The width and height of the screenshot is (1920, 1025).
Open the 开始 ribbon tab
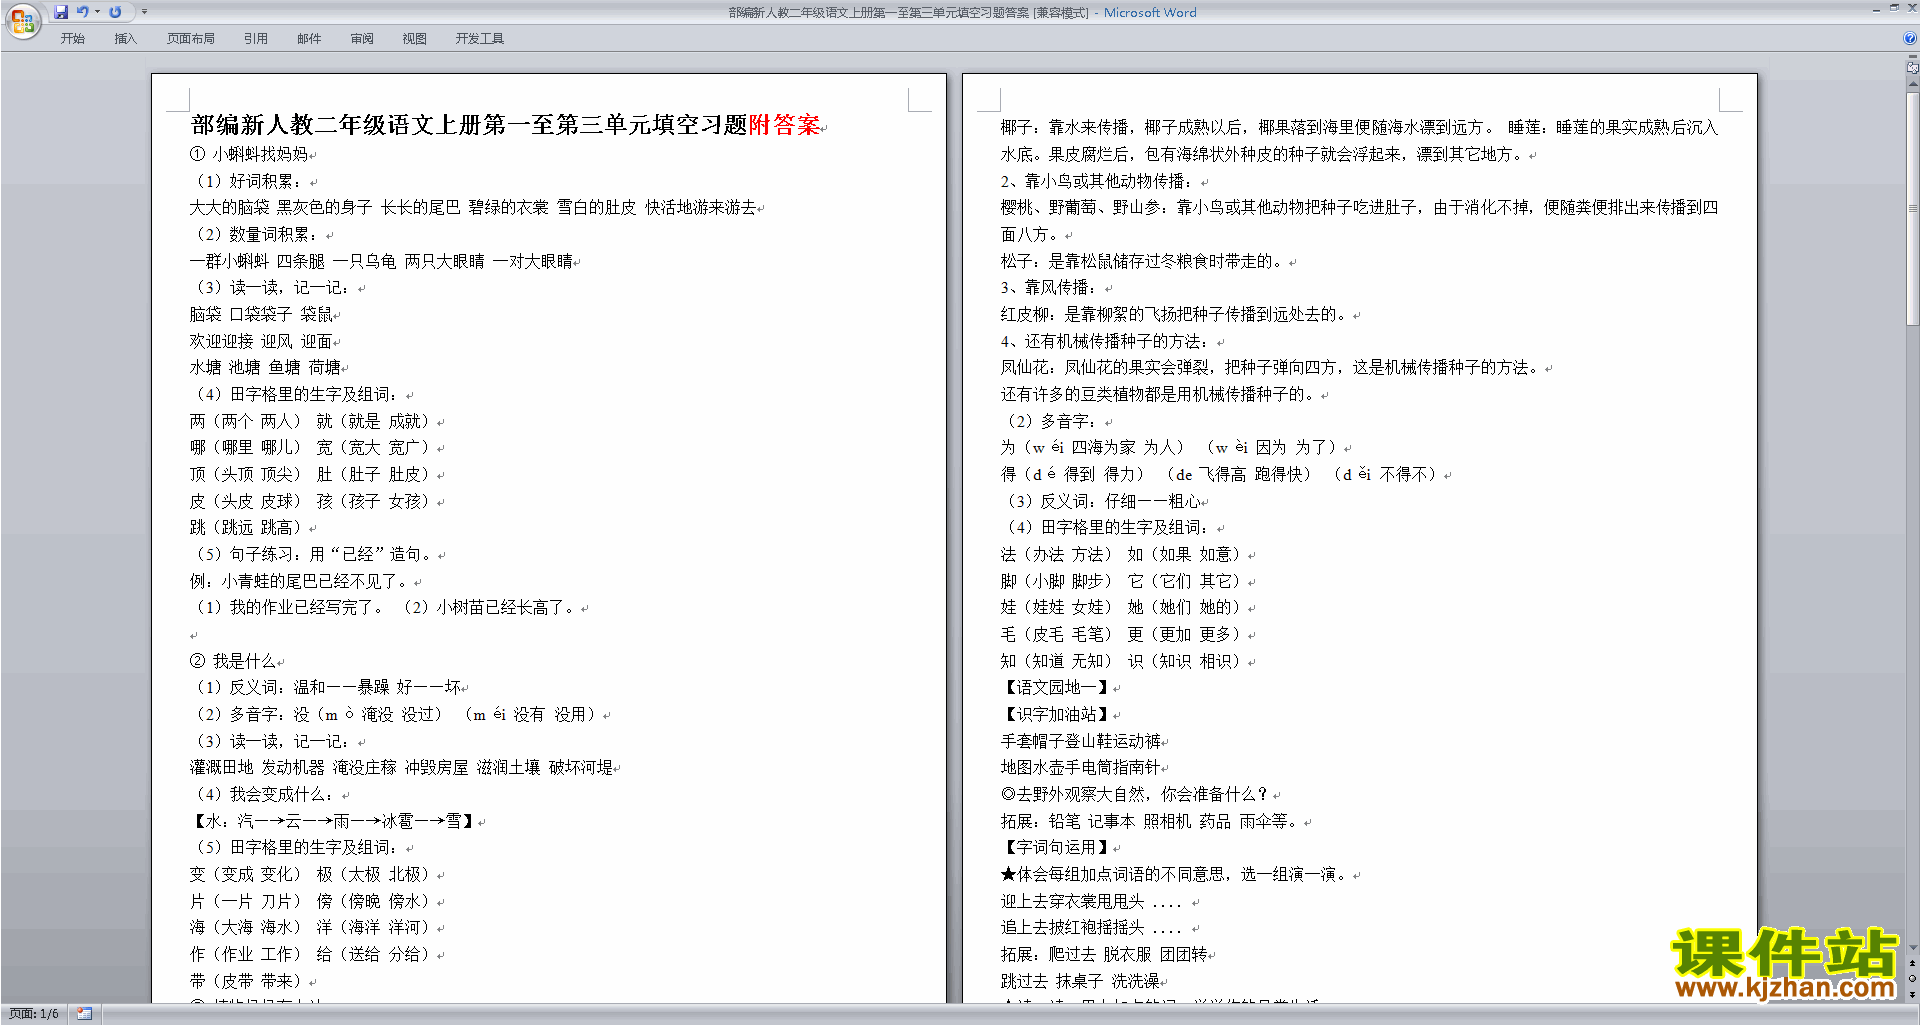tap(72, 39)
